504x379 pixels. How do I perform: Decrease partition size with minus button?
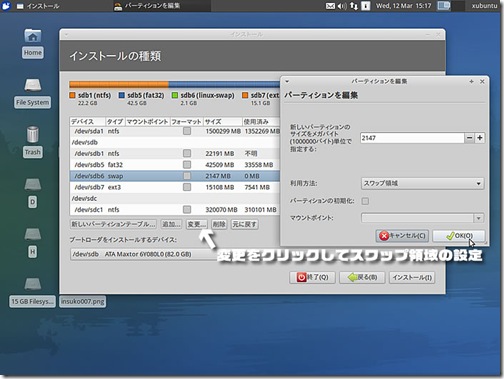point(469,138)
